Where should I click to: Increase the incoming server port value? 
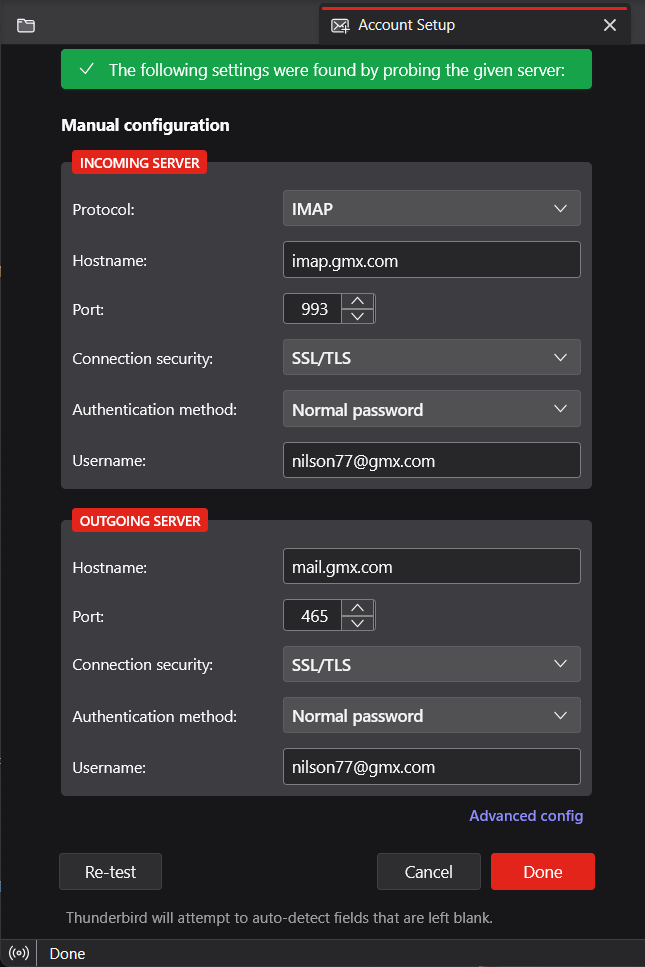tap(358, 301)
